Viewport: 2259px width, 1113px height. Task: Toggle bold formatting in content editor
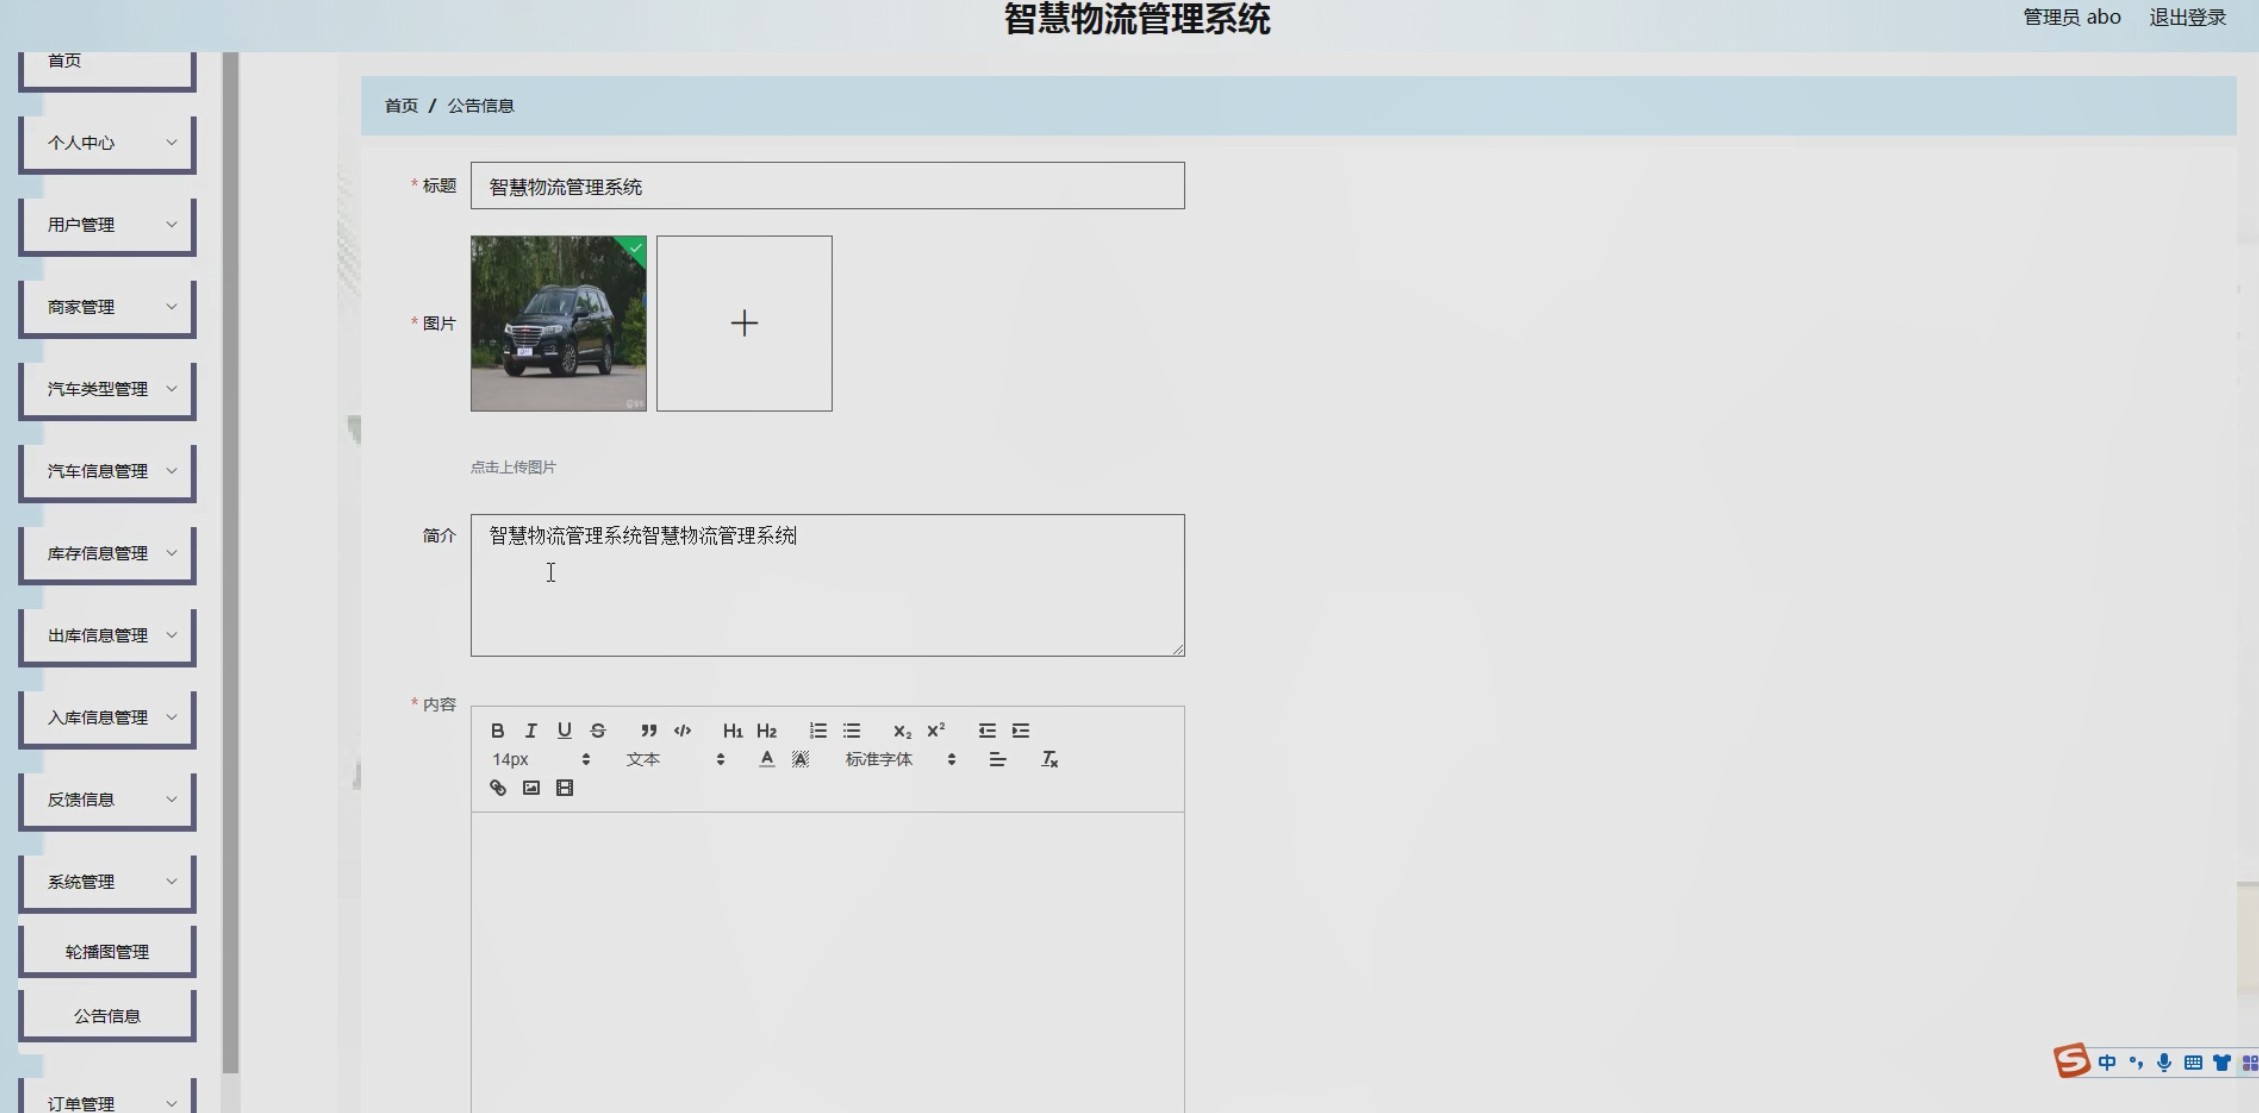point(497,731)
